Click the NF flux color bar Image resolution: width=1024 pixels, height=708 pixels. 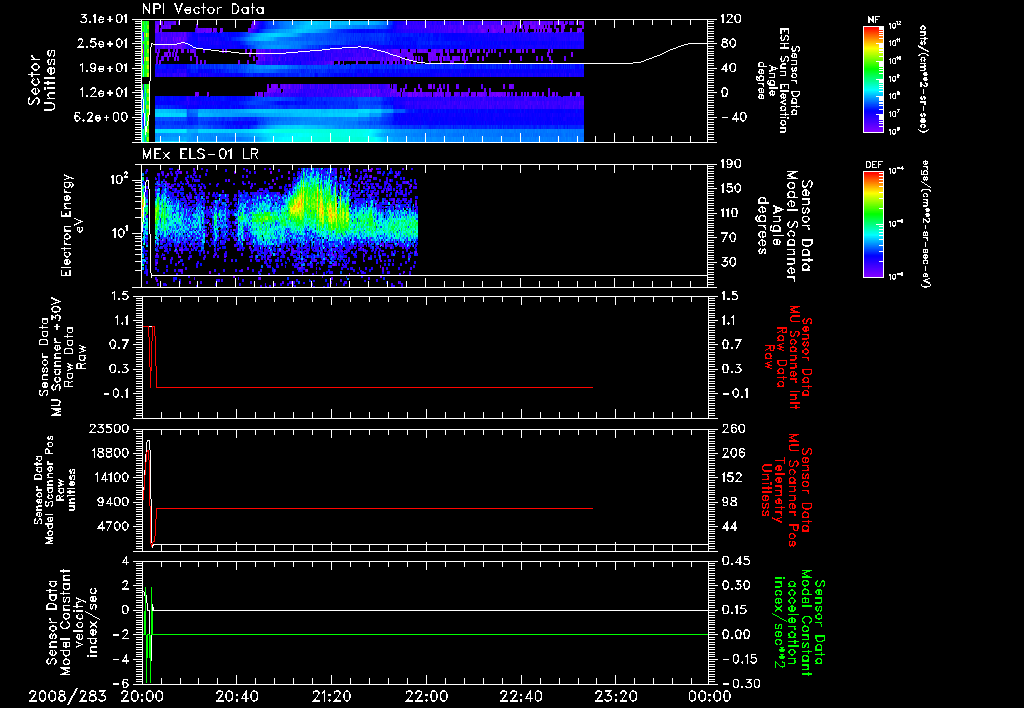(874, 78)
